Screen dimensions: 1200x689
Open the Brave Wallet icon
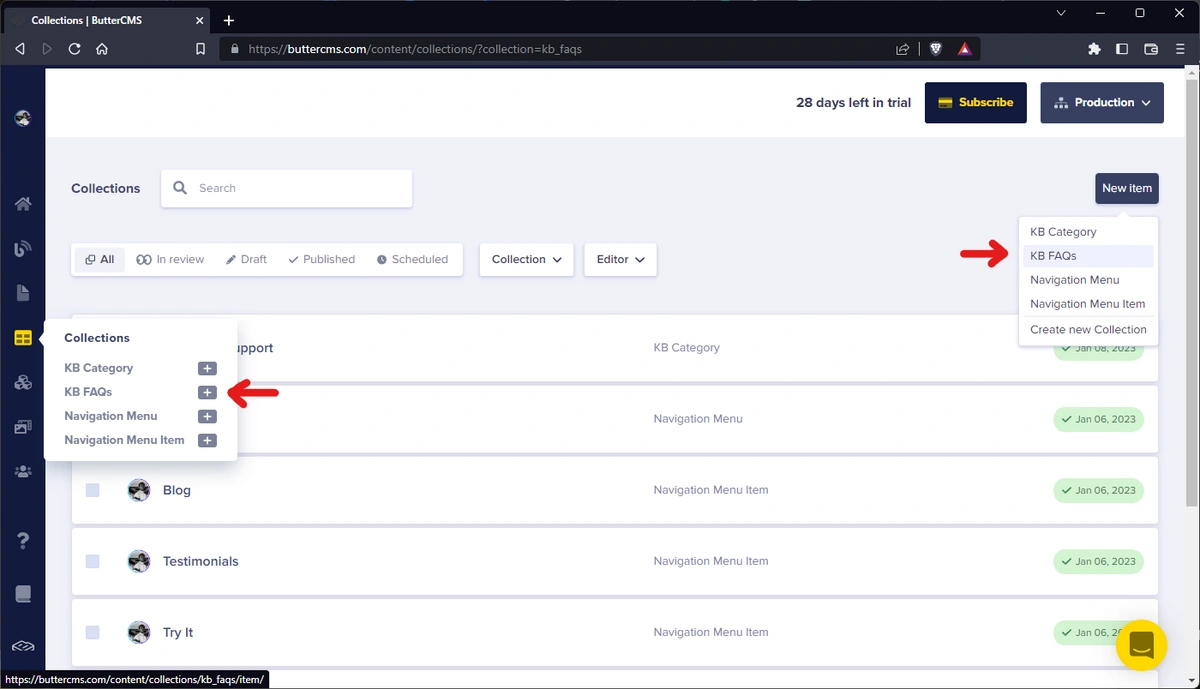[x=1151, y=48]
